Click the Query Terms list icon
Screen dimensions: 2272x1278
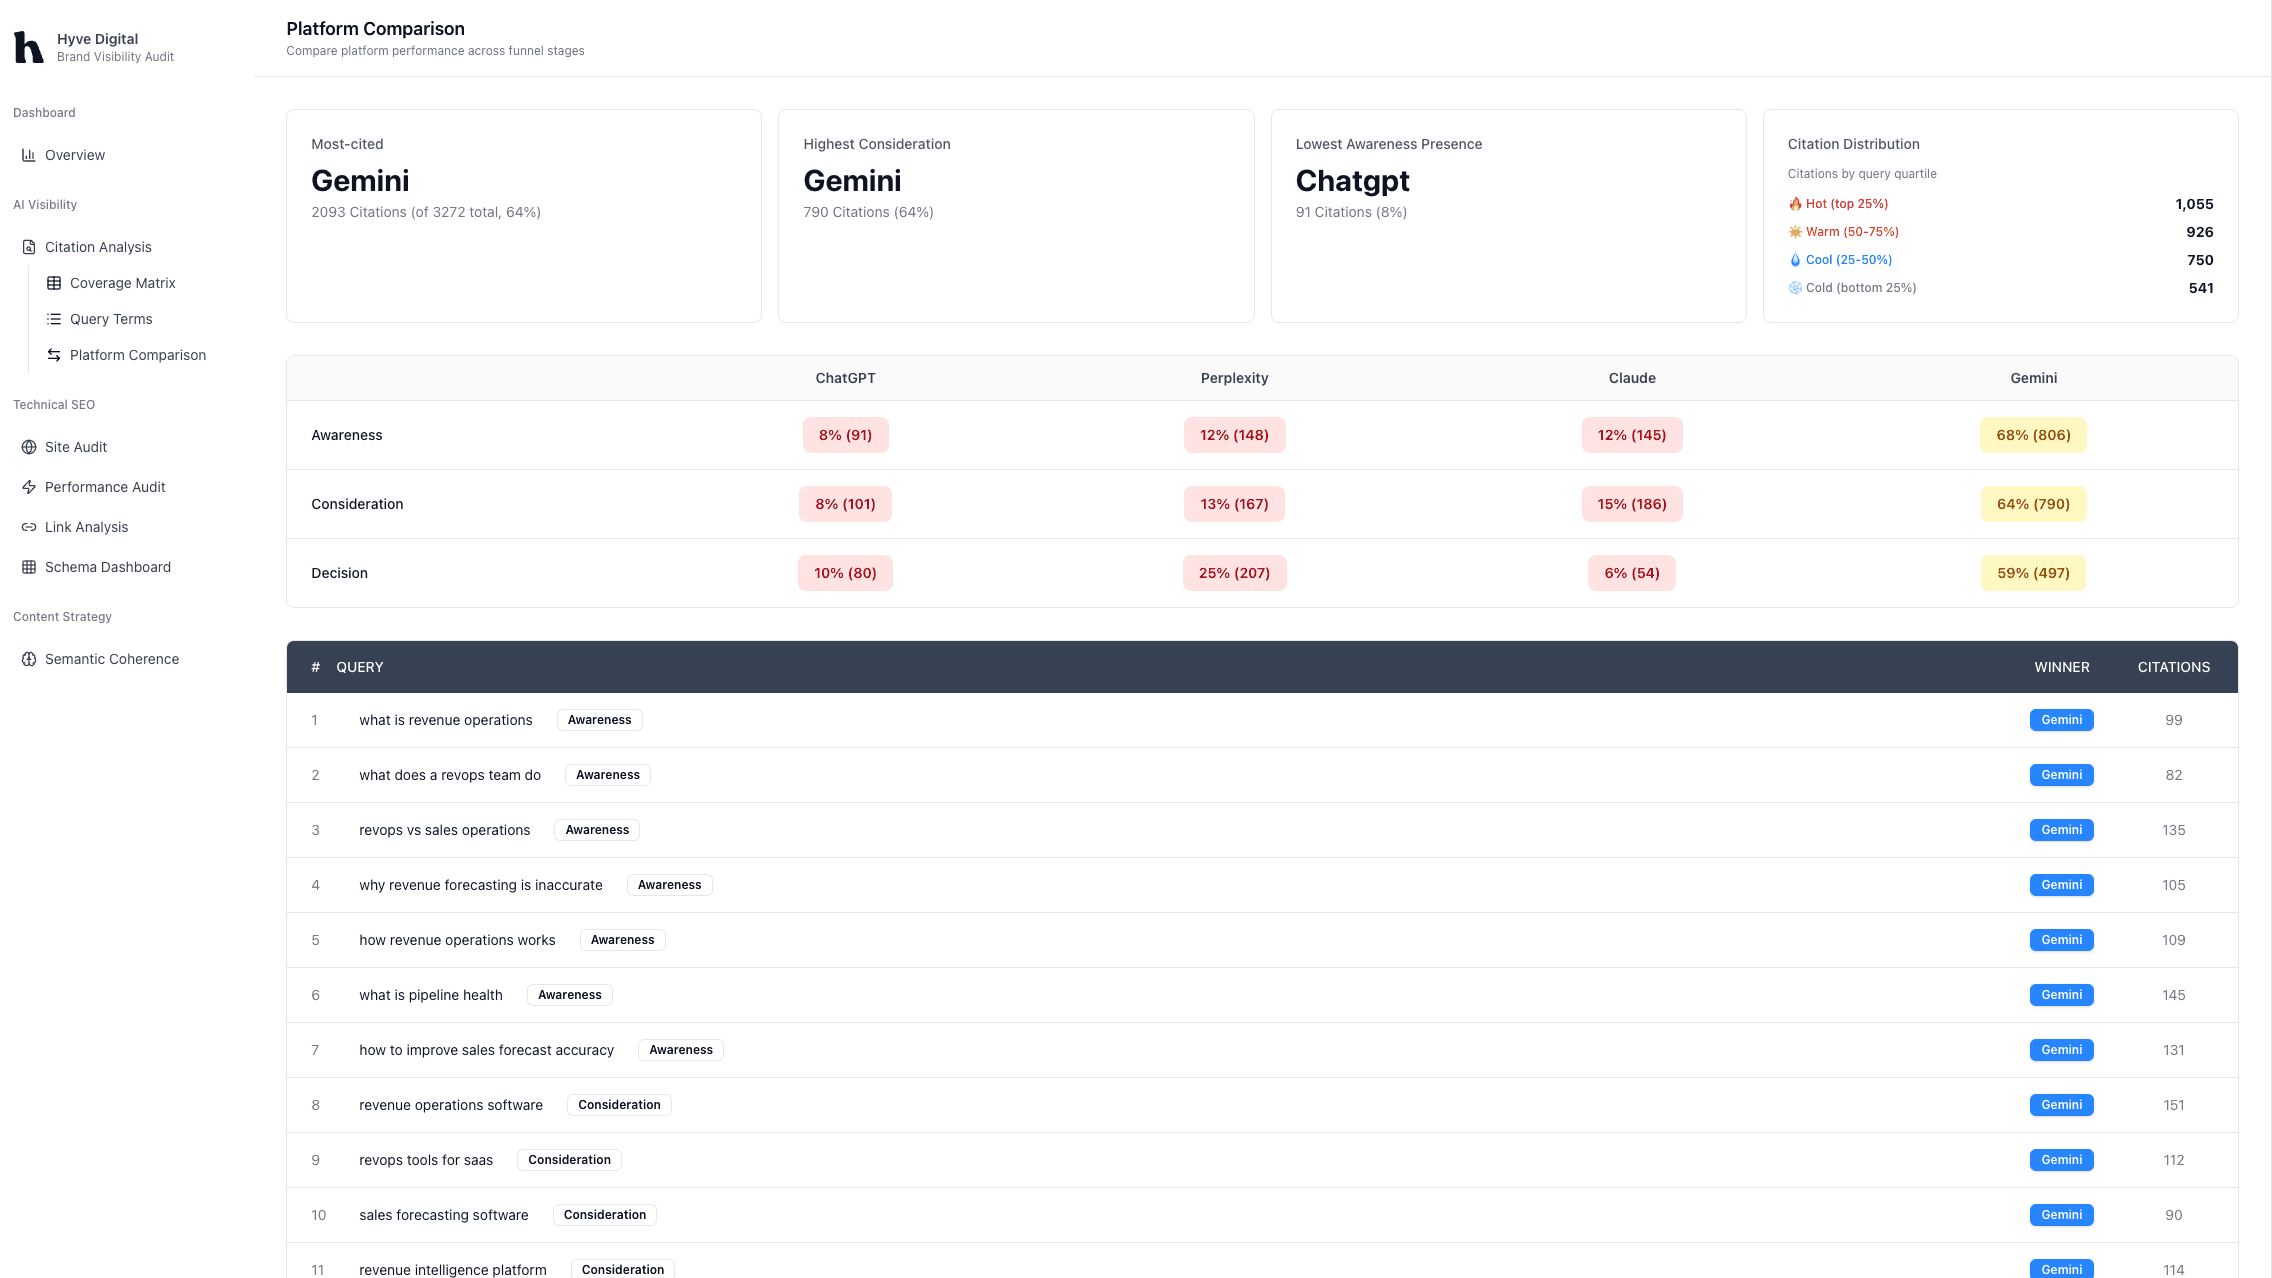pos(54,319)
